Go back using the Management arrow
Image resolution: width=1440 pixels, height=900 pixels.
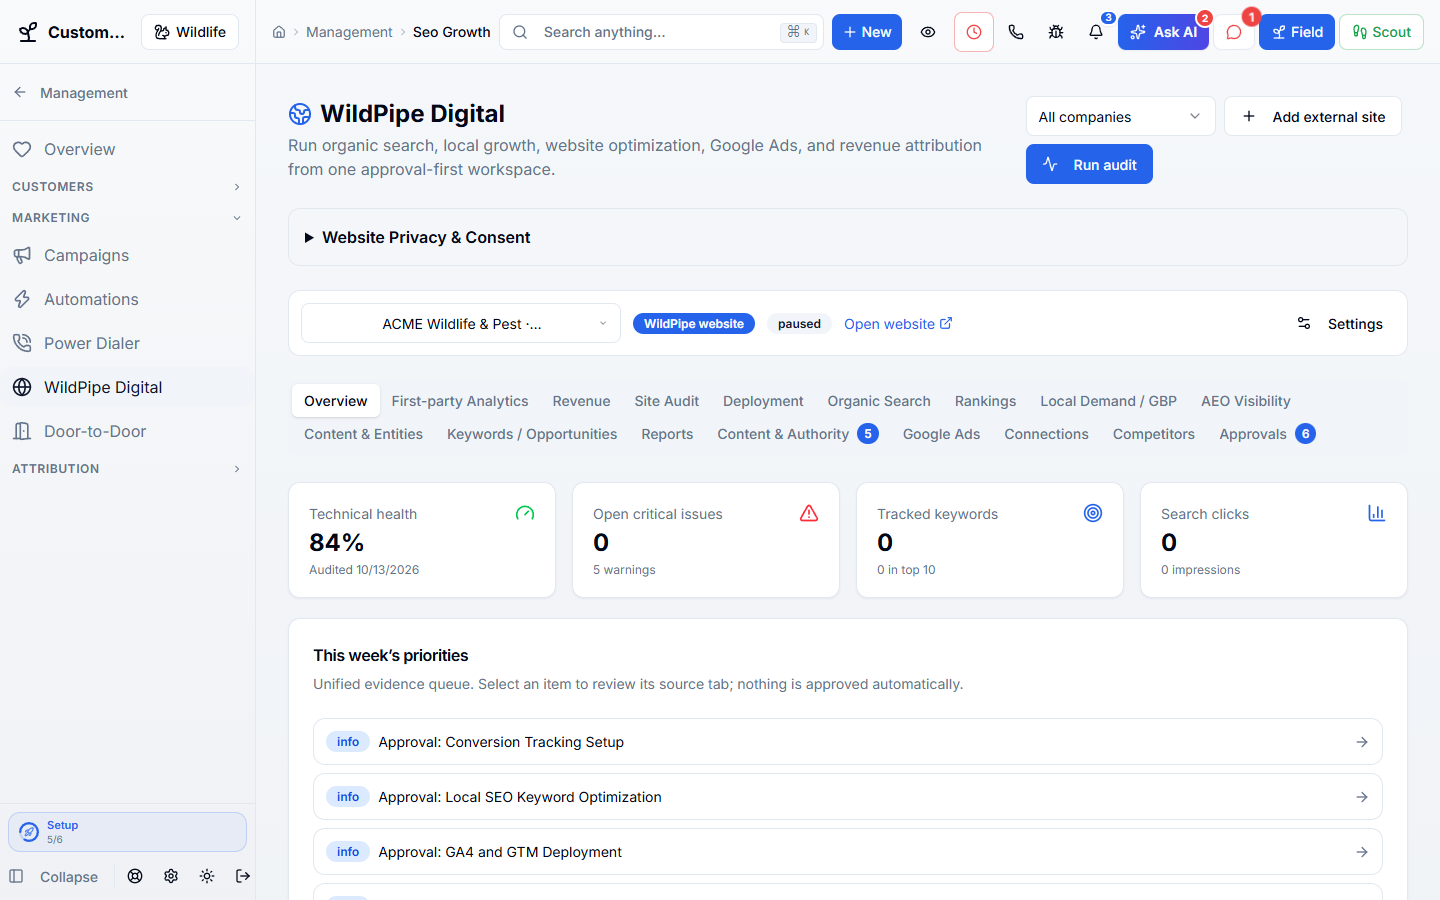click(x=20, y=92)
